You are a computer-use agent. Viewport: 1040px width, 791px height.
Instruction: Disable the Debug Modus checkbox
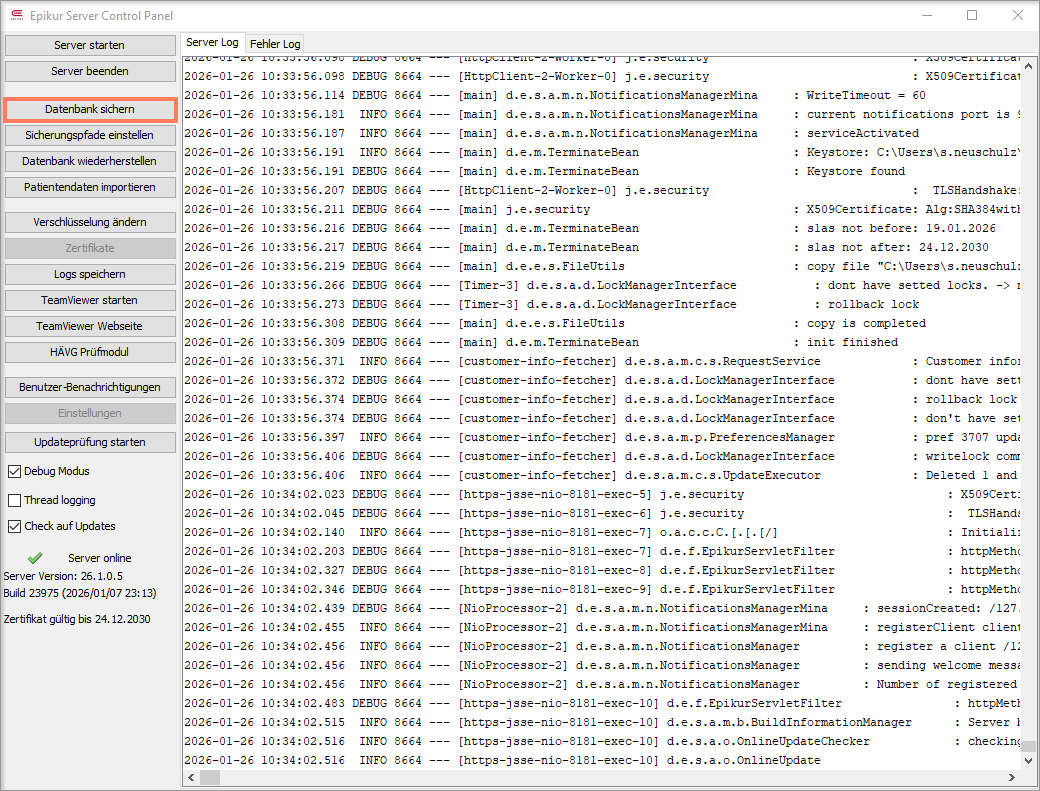tap(15, 471)
